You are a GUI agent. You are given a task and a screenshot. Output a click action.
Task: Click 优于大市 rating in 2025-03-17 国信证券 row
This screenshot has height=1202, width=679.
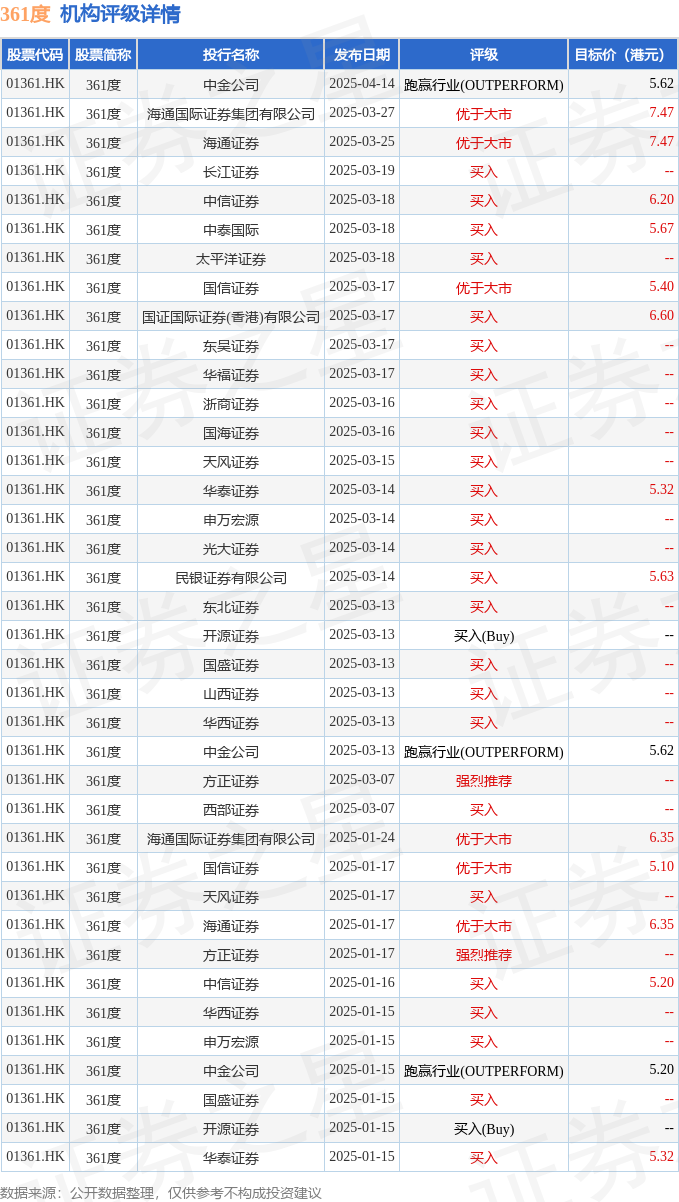click(484, 288)
